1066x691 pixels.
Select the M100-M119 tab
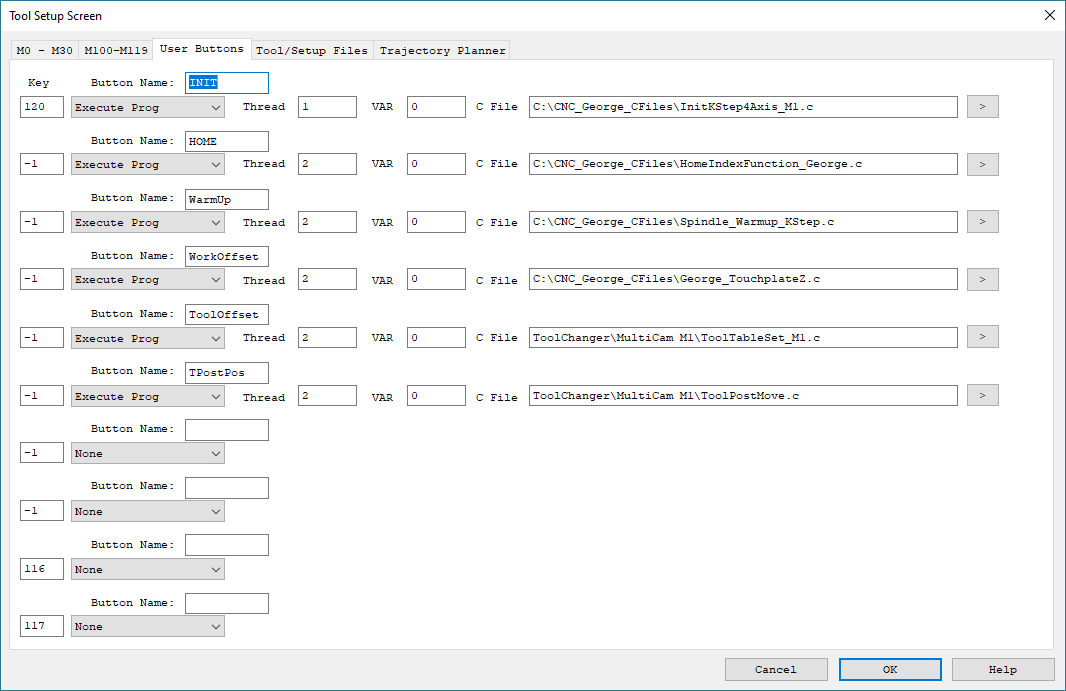pyautogui.click(x=116, y=51)
